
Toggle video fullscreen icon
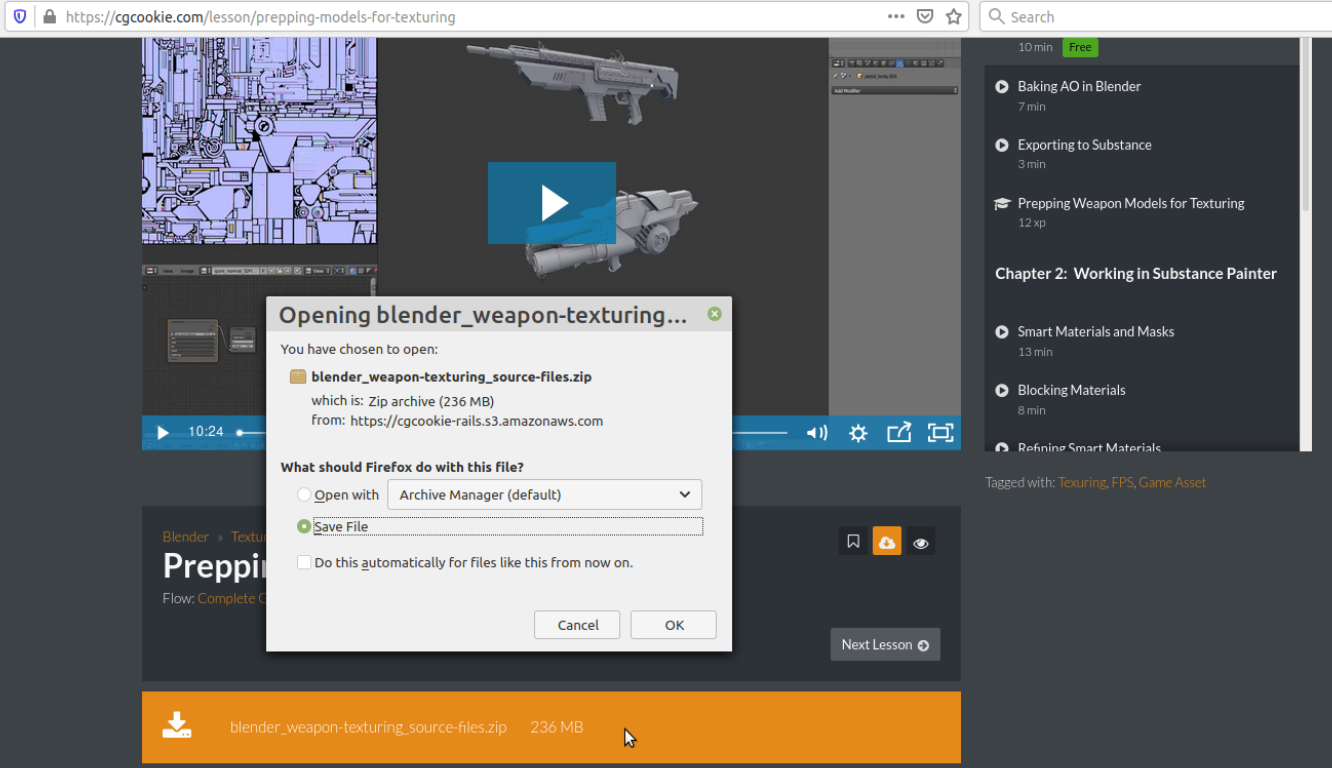coord(940,433)
